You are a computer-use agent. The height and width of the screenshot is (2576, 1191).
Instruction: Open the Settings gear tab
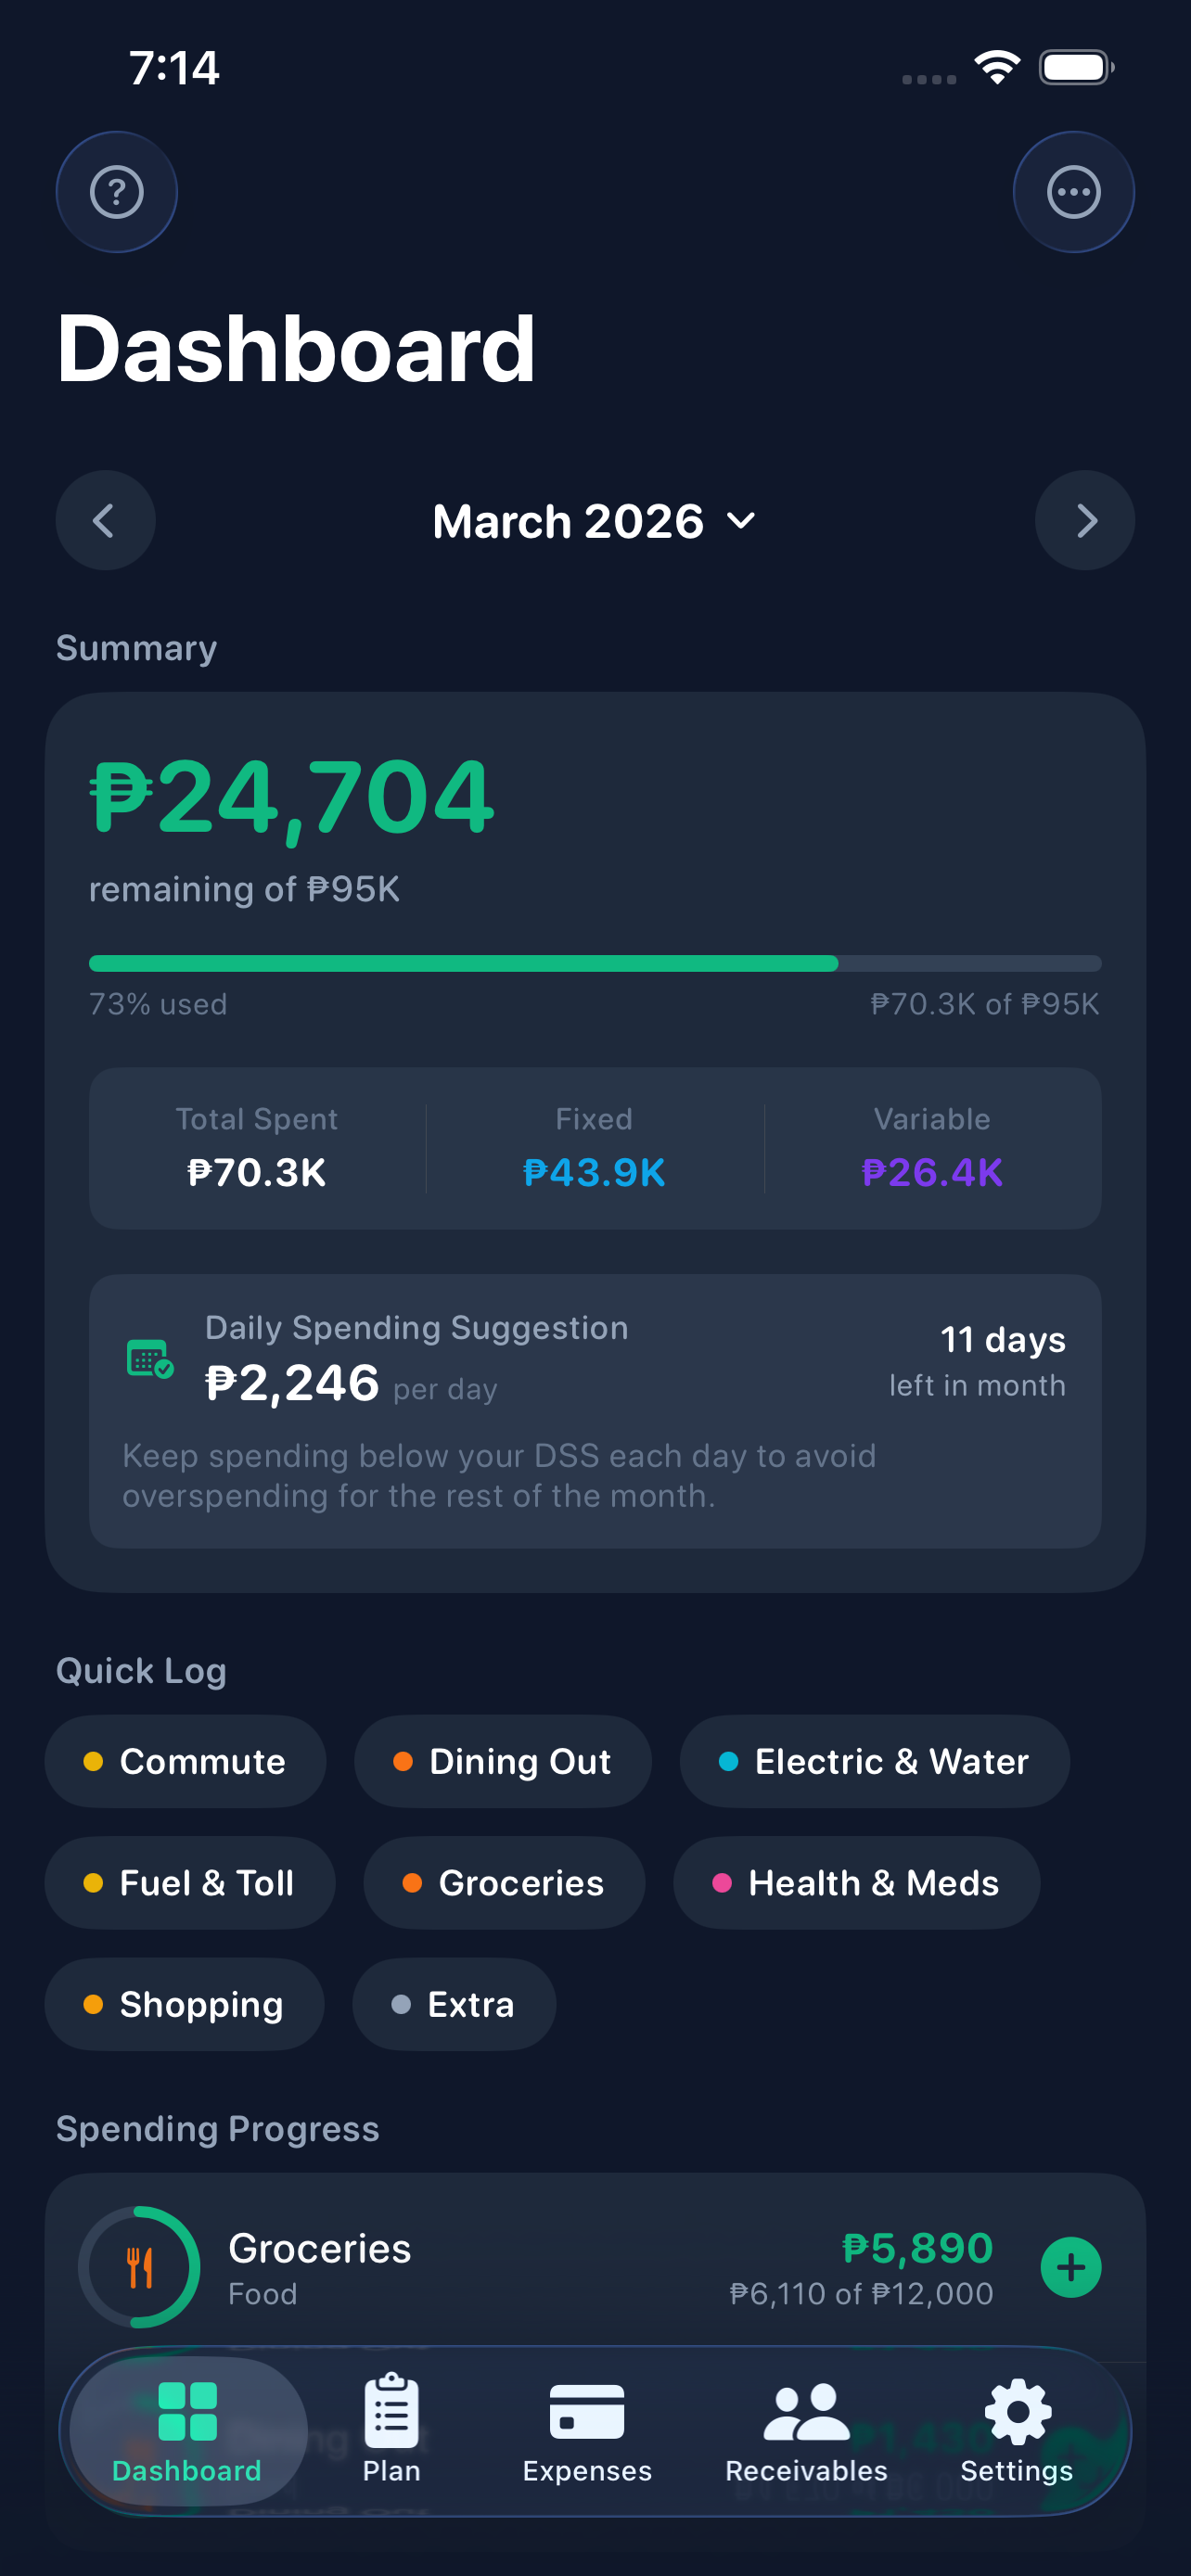(1016, 2428)
